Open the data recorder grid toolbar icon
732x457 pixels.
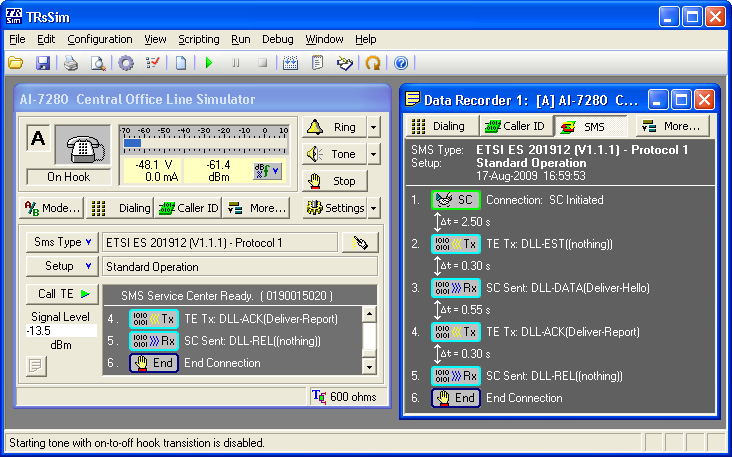290,63
